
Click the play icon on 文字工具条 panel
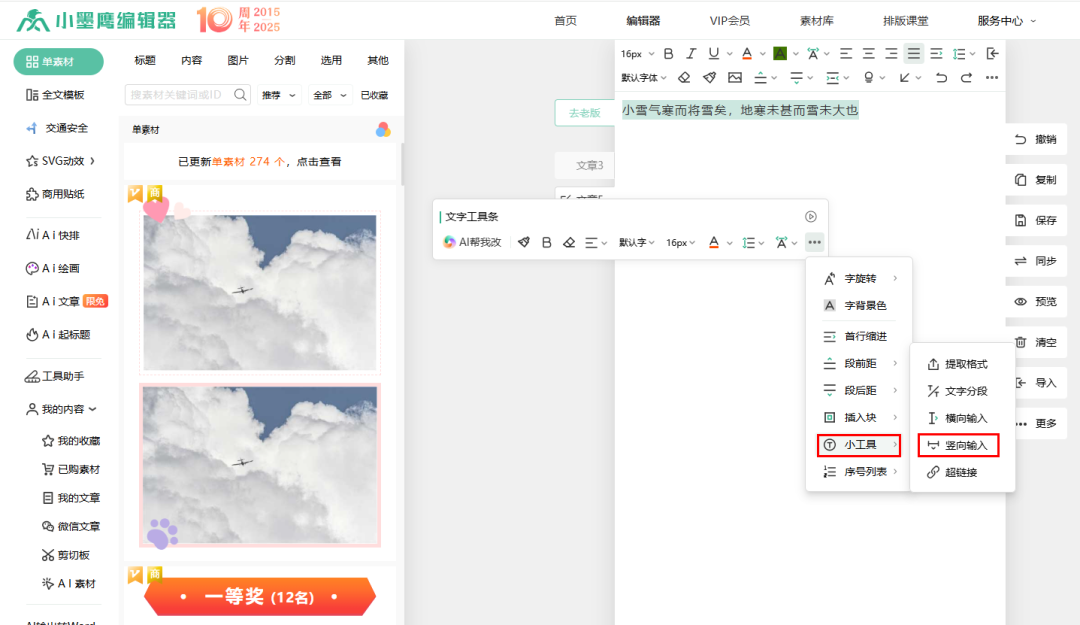pyautogui.click(x=811, y=216)
